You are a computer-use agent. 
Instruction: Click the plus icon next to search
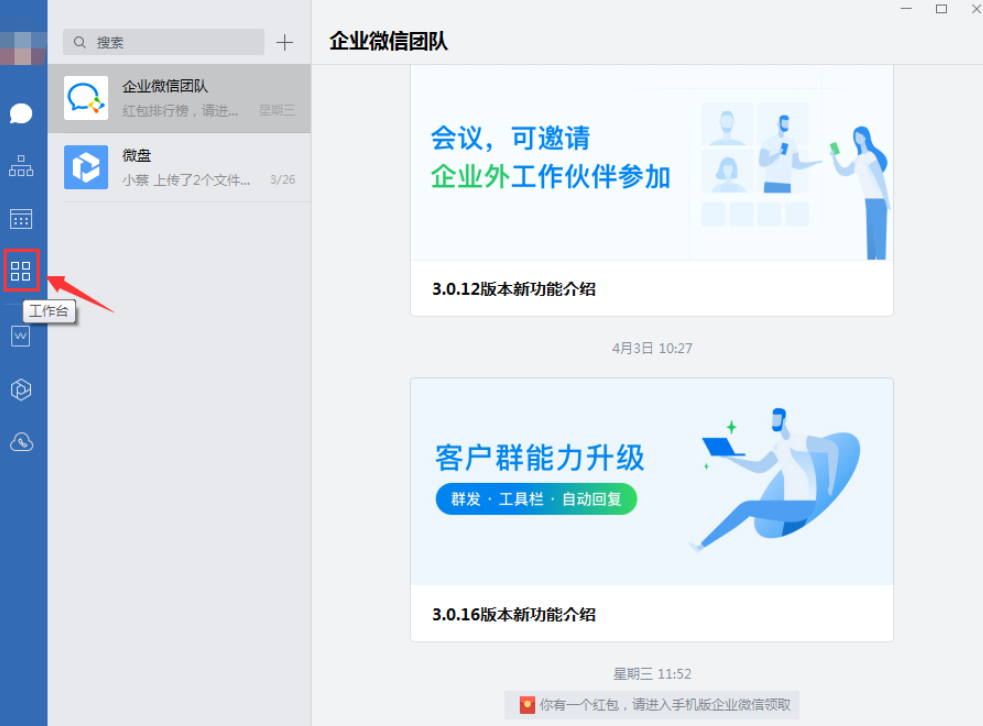pos(285,42)
